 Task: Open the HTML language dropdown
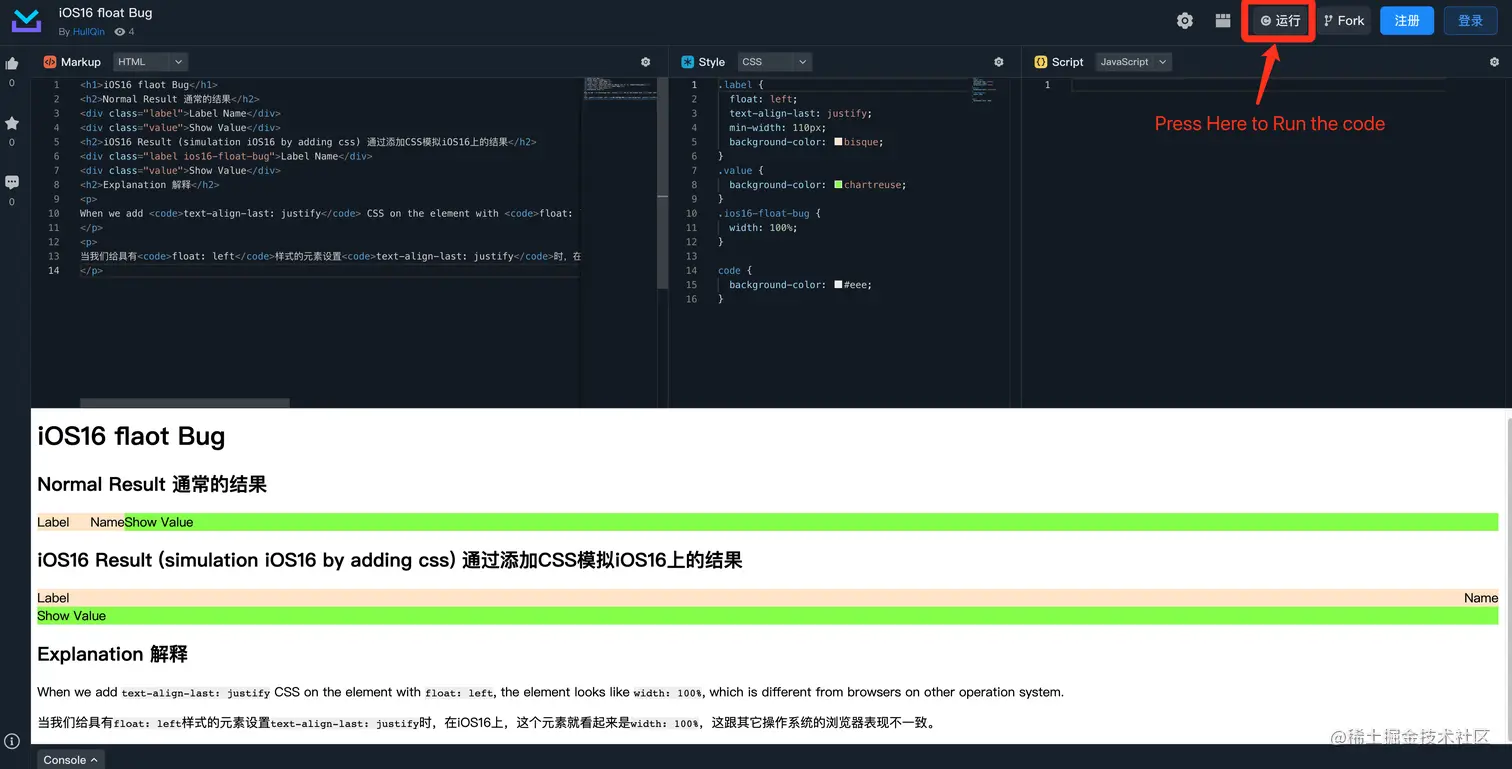pyautogui.click(x=150, y=62)
